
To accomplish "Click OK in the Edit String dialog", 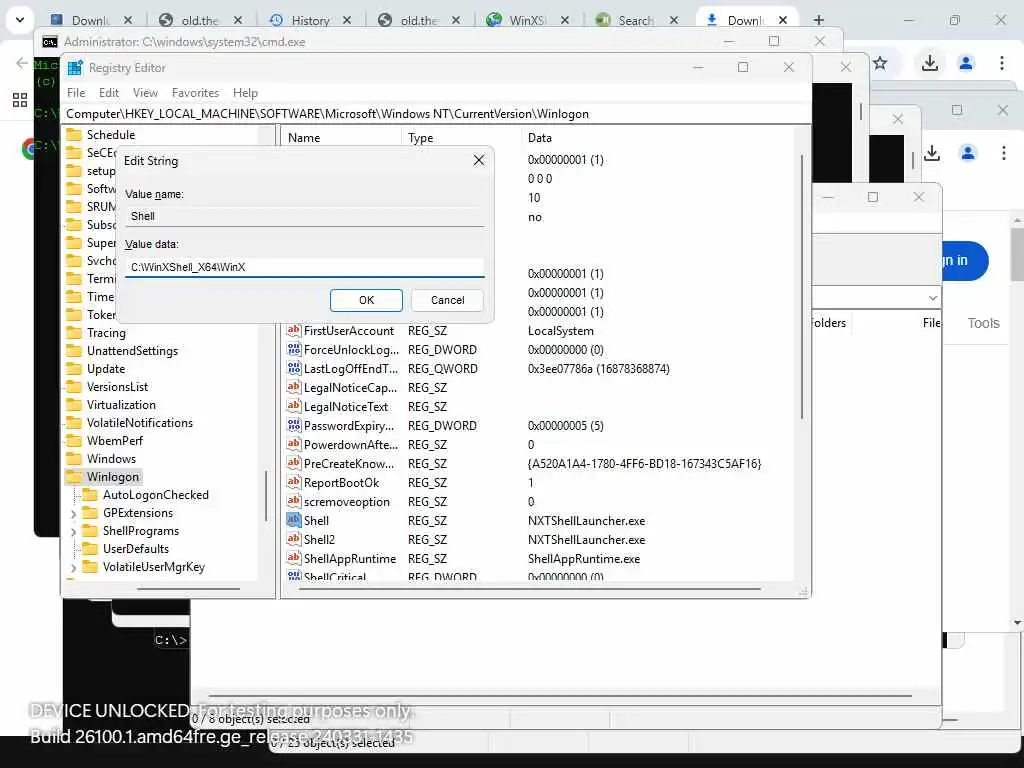I will pos(366,300).
